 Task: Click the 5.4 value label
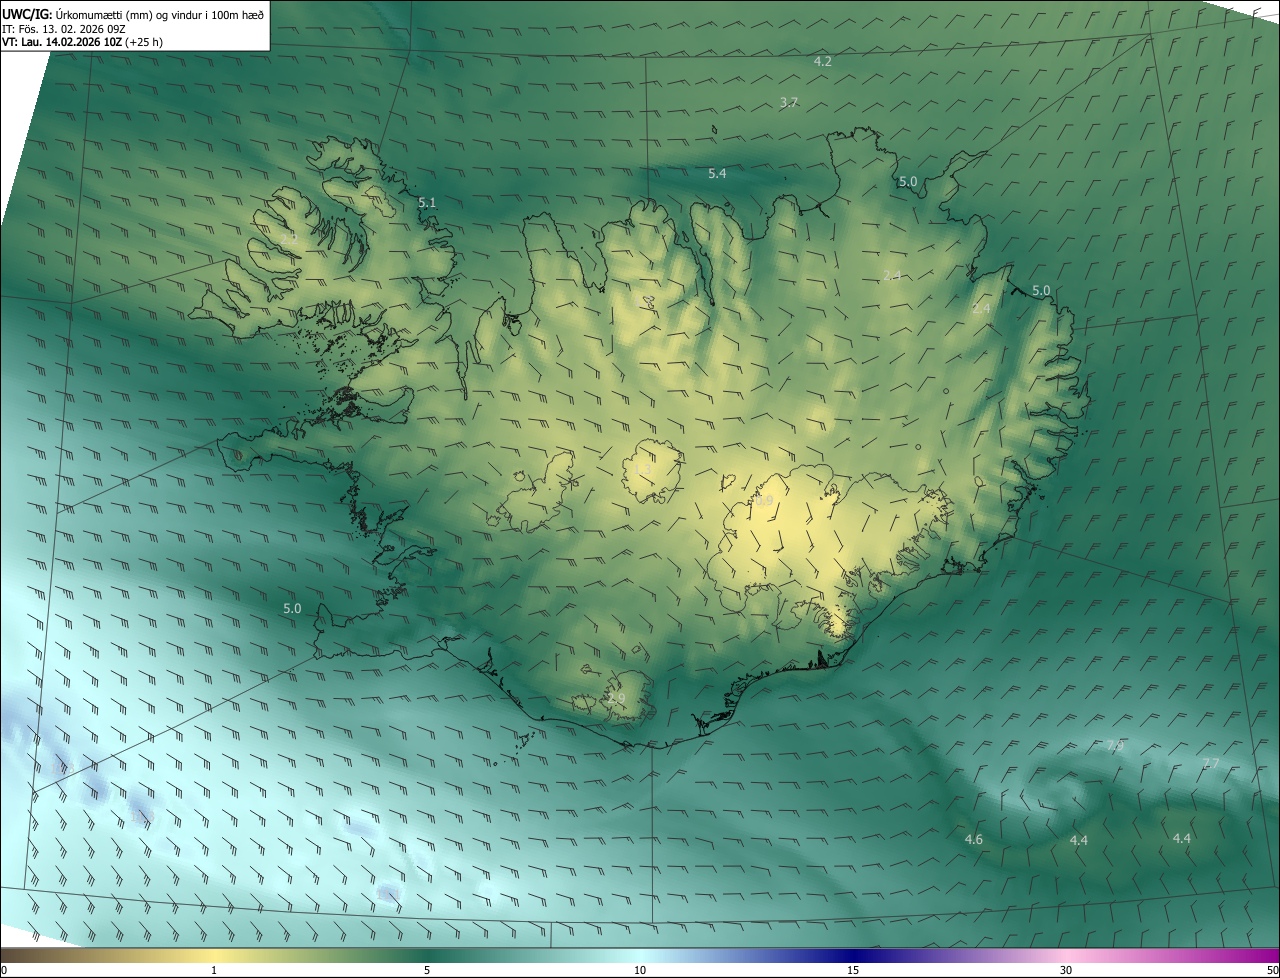click(x=717, y=174)
